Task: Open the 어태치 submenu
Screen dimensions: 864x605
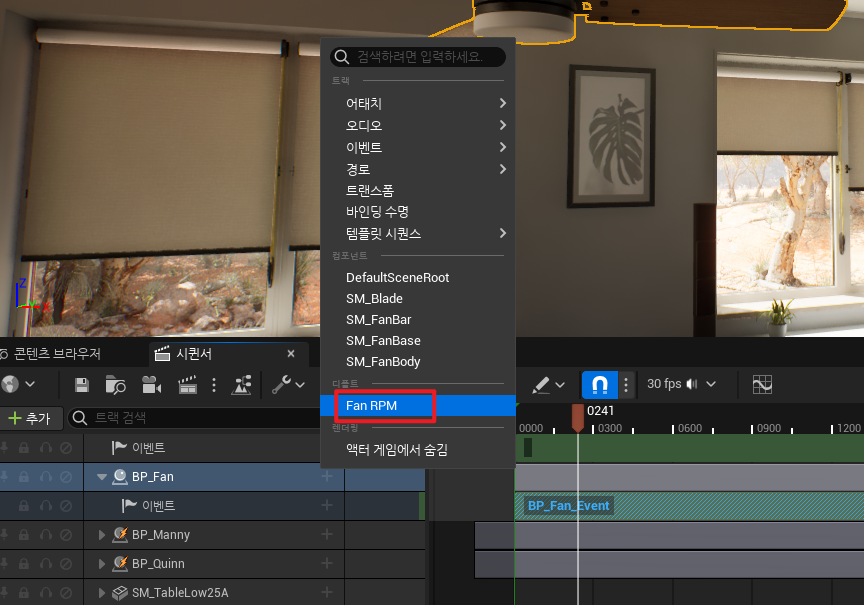Action: (418, 103)
